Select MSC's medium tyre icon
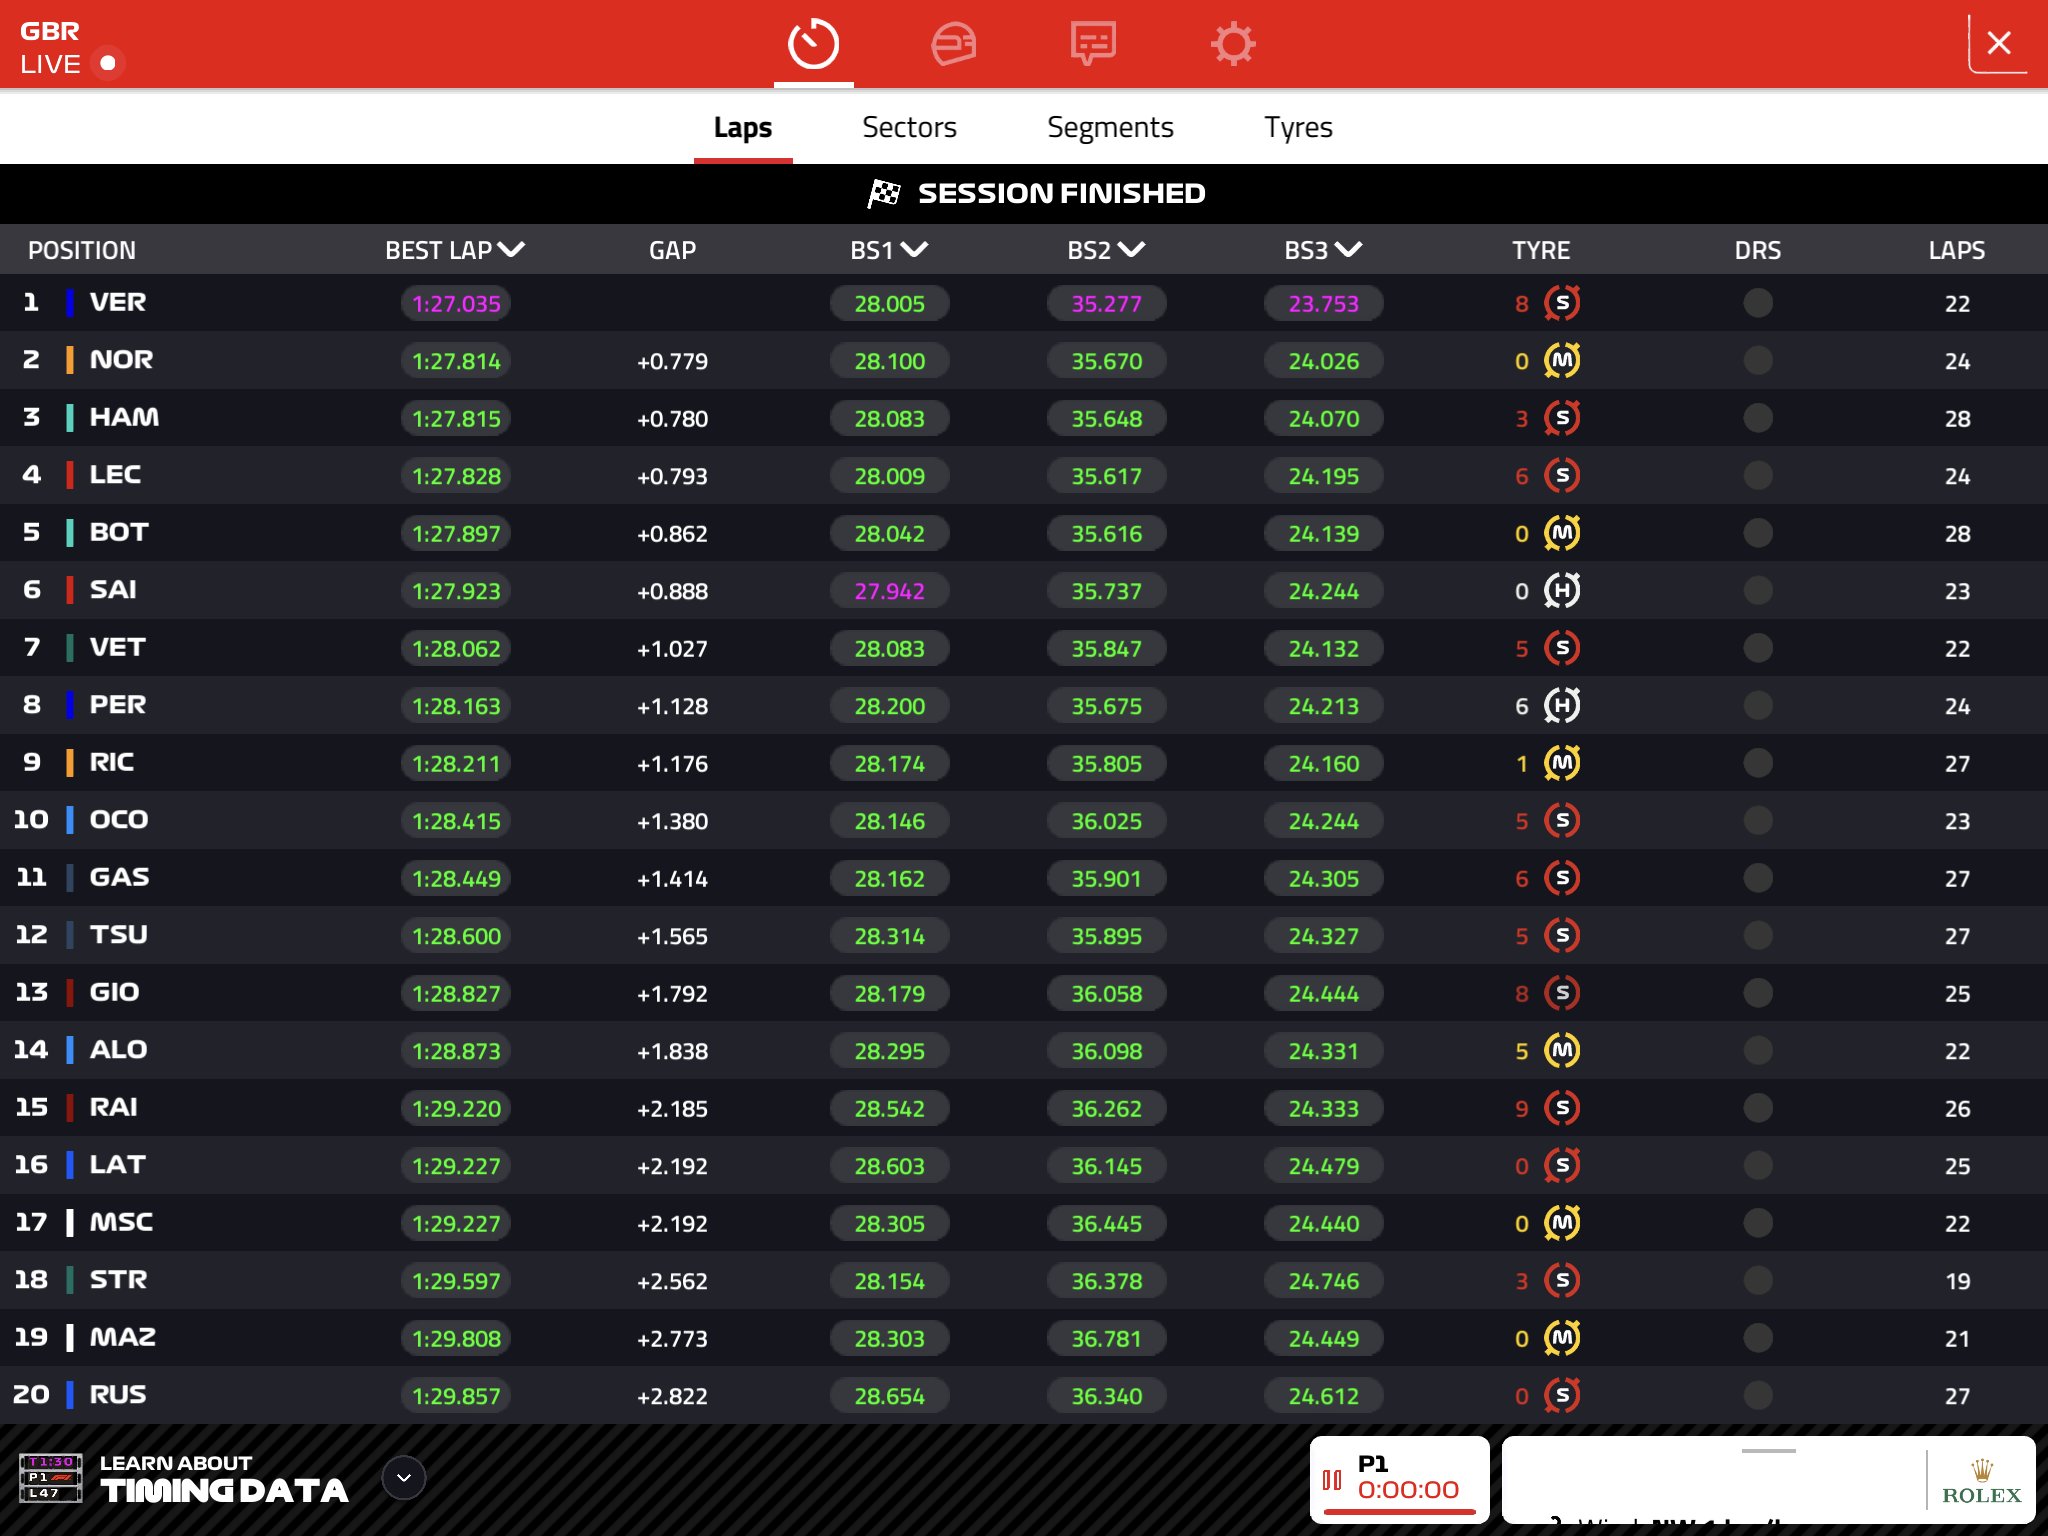This screenshot has height=1536, width=2048. (1562, 1223)
